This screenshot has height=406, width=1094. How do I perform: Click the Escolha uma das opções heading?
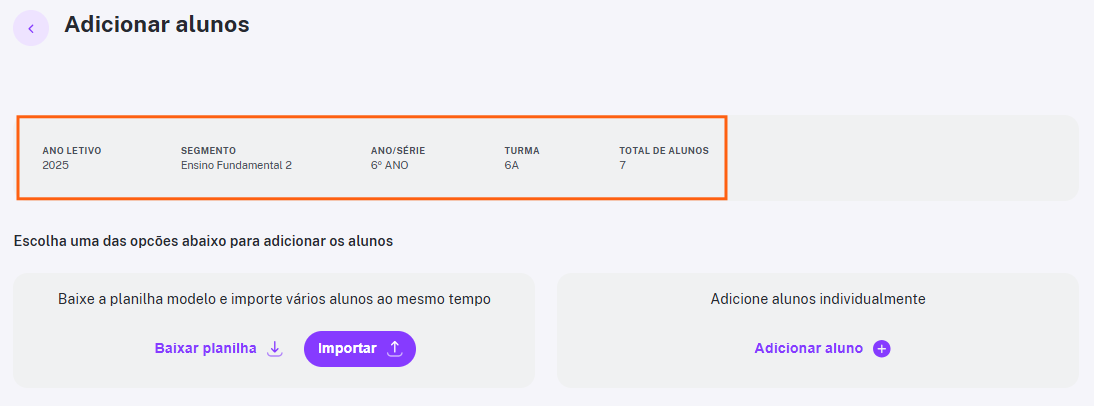coord(203,241)
